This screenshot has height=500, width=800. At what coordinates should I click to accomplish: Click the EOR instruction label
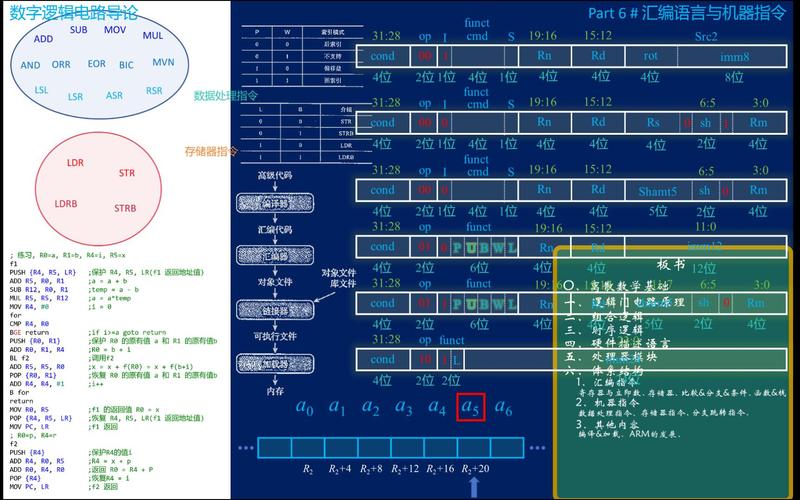(96, 64)
